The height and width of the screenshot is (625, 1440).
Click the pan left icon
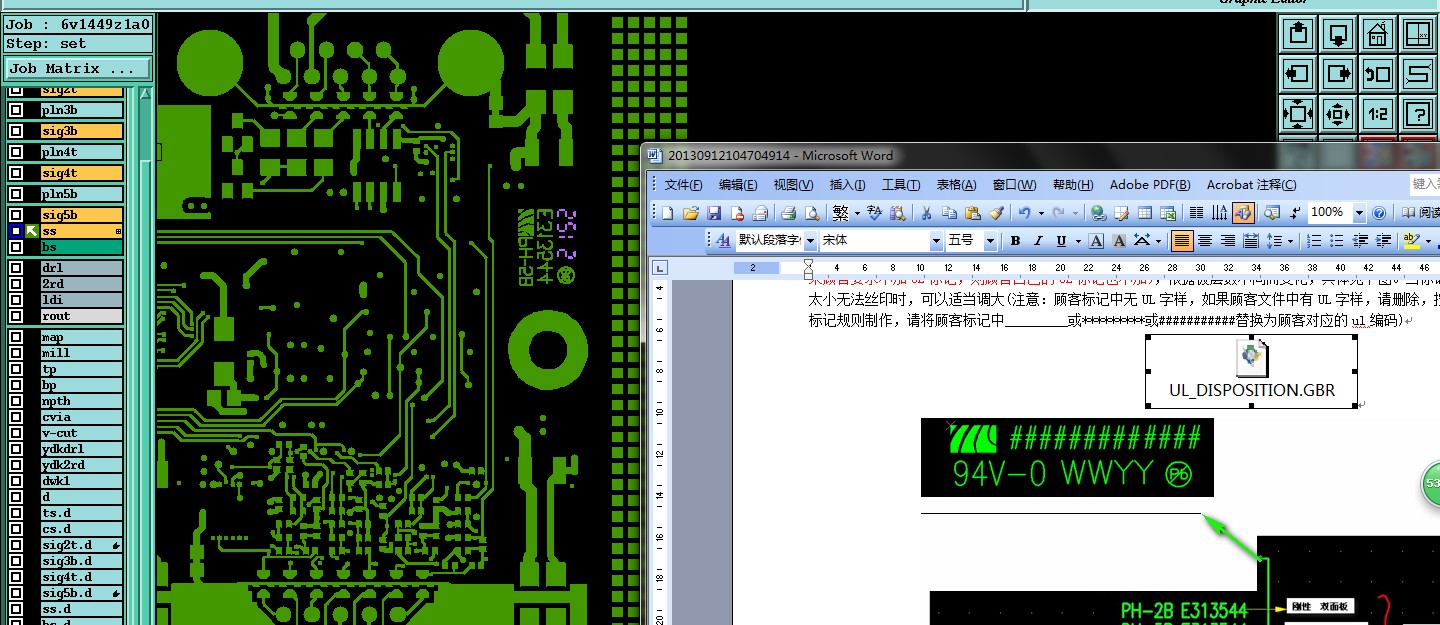(x=1297, y=74)
